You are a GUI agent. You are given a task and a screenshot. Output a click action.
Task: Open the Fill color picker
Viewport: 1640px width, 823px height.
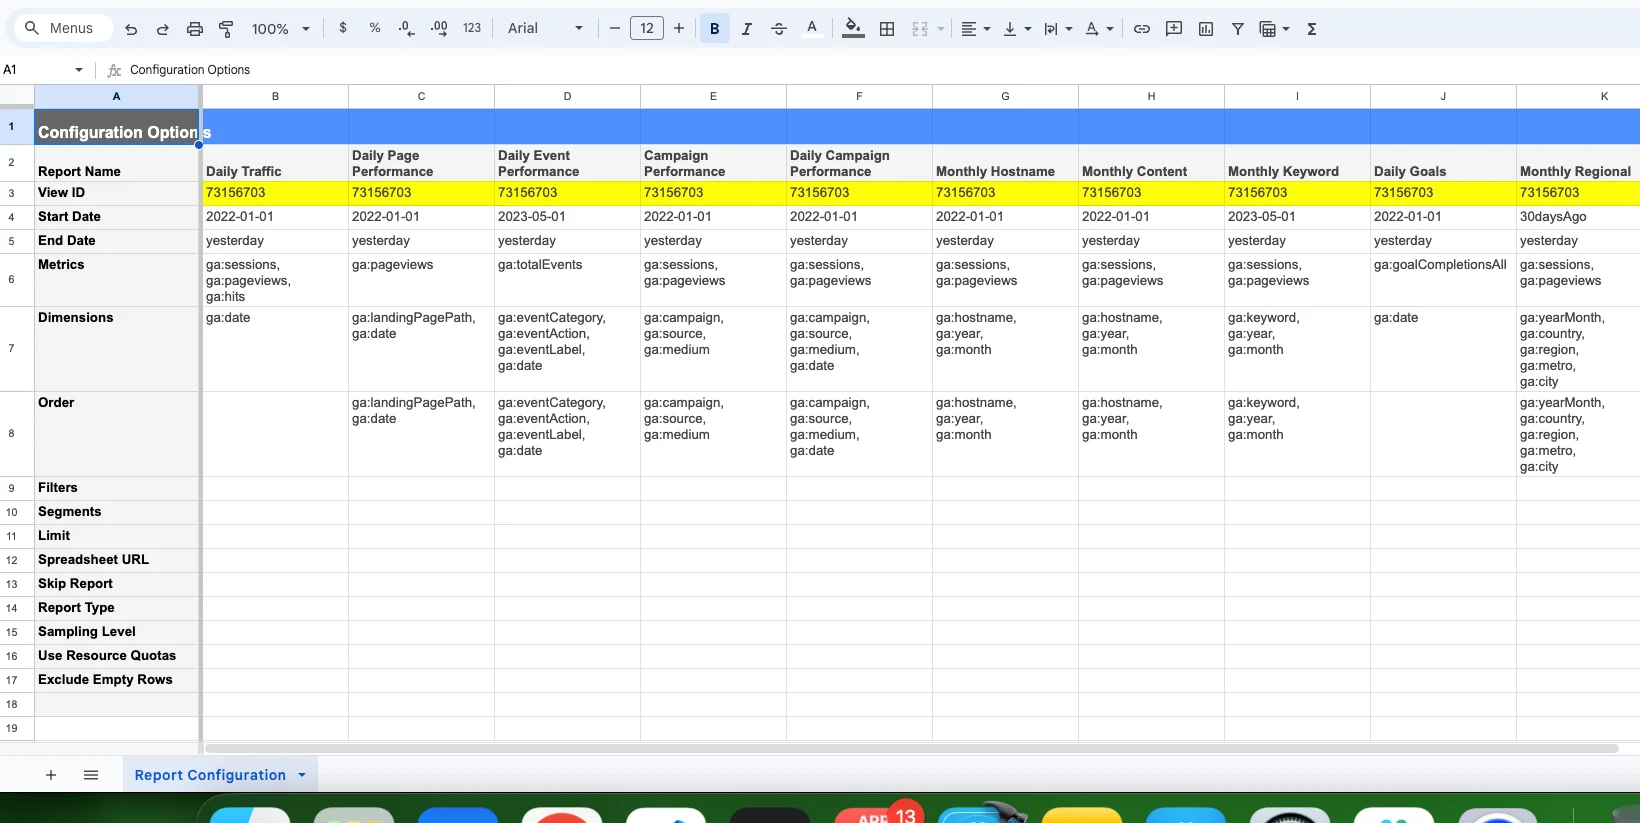(x=852, y=28)
